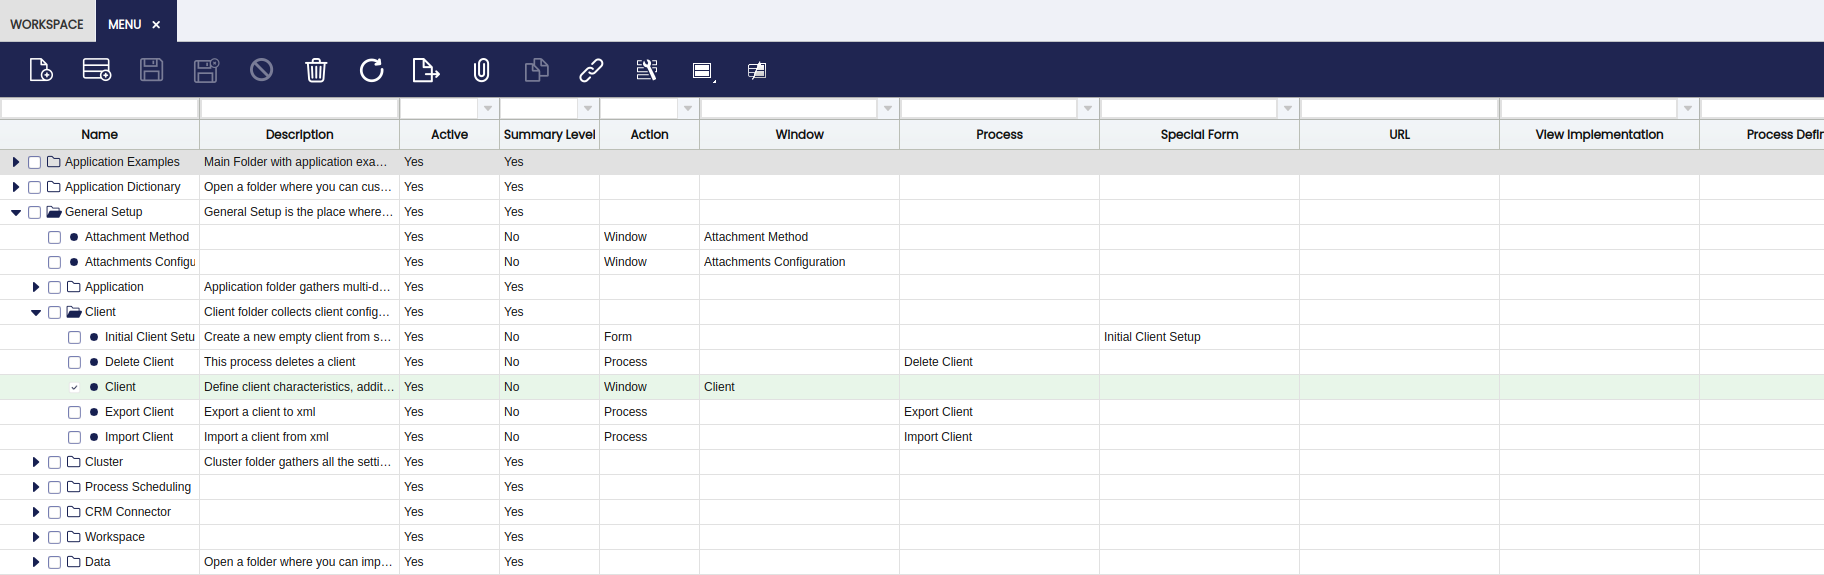
Task: Click the undo changes circle-slash icon
Action: click(x=261, y=70)
